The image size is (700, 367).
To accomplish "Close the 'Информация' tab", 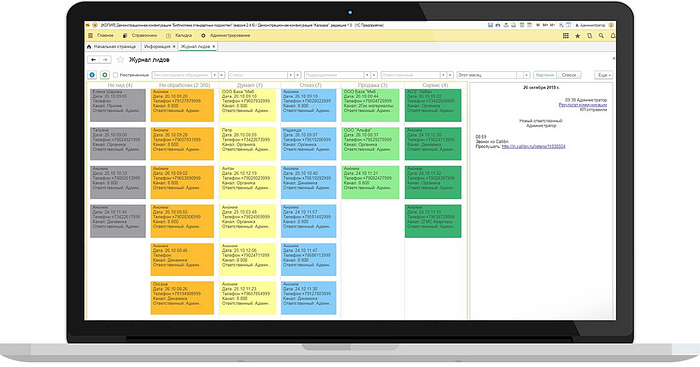I will (x=174, y=46).
